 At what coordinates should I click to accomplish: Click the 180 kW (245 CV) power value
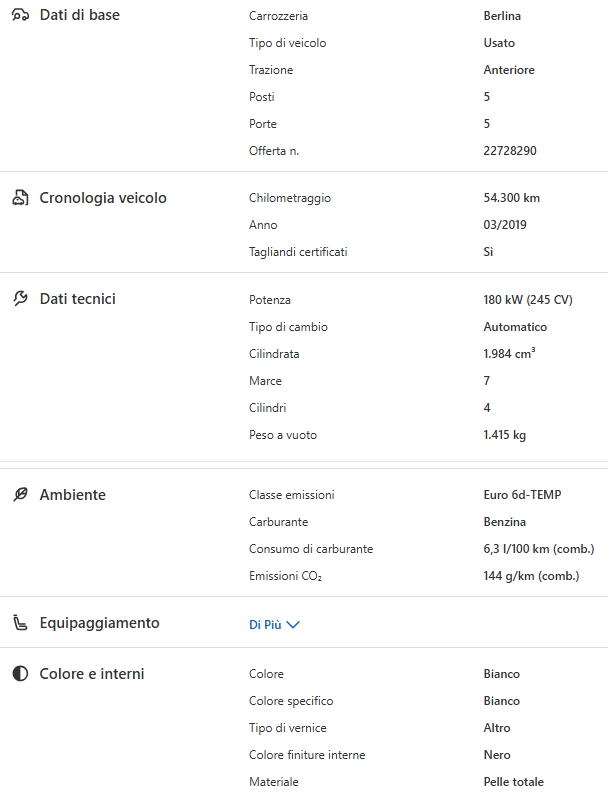pyautogui.click(x=527, y=300)
